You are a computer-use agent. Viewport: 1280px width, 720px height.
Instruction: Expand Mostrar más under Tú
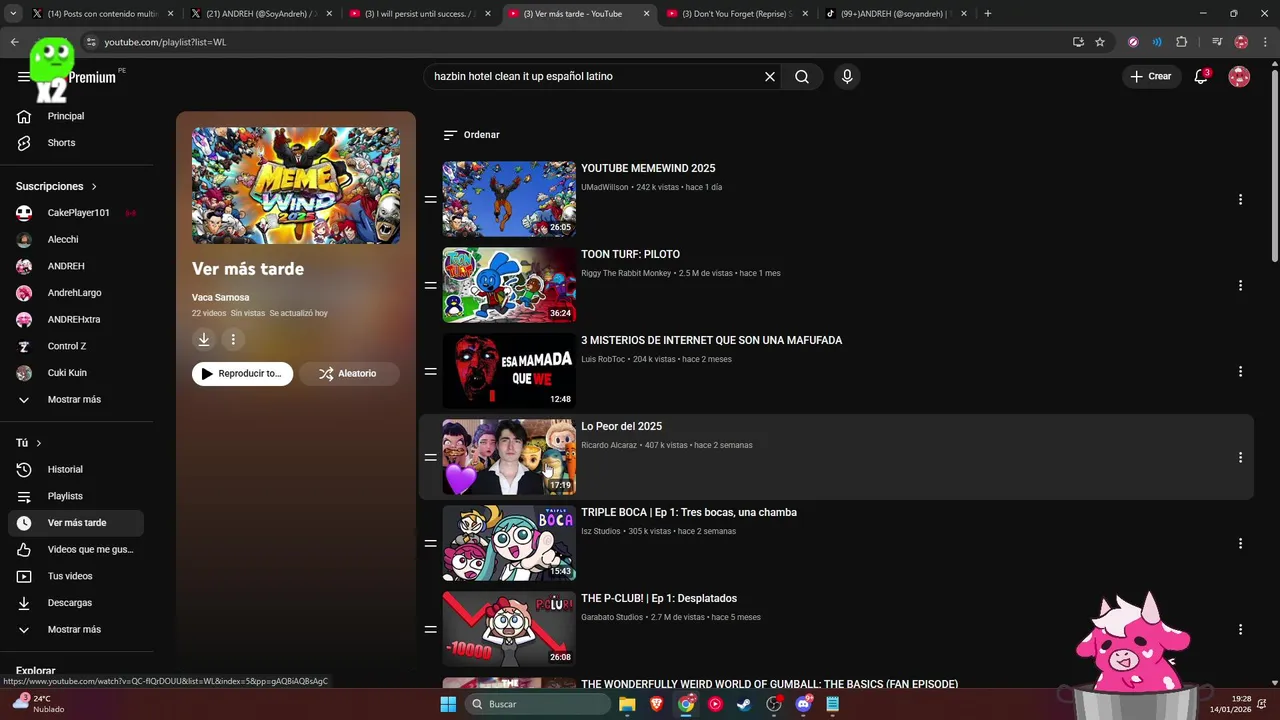click(x=76, y=630)
